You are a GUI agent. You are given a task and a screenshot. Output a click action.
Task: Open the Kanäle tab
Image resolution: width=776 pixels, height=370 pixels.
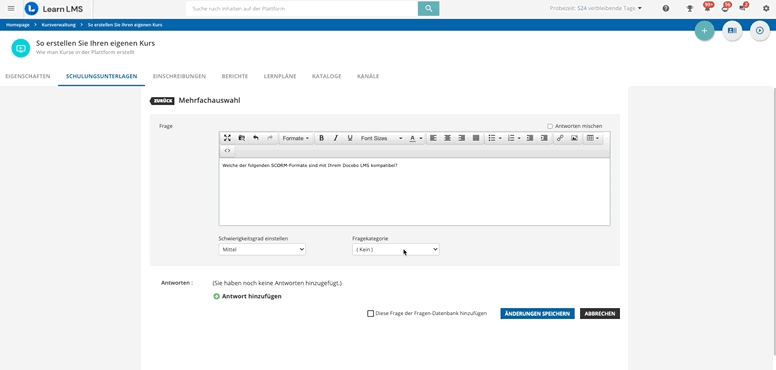pyautogui.click(x=368, y=76)
